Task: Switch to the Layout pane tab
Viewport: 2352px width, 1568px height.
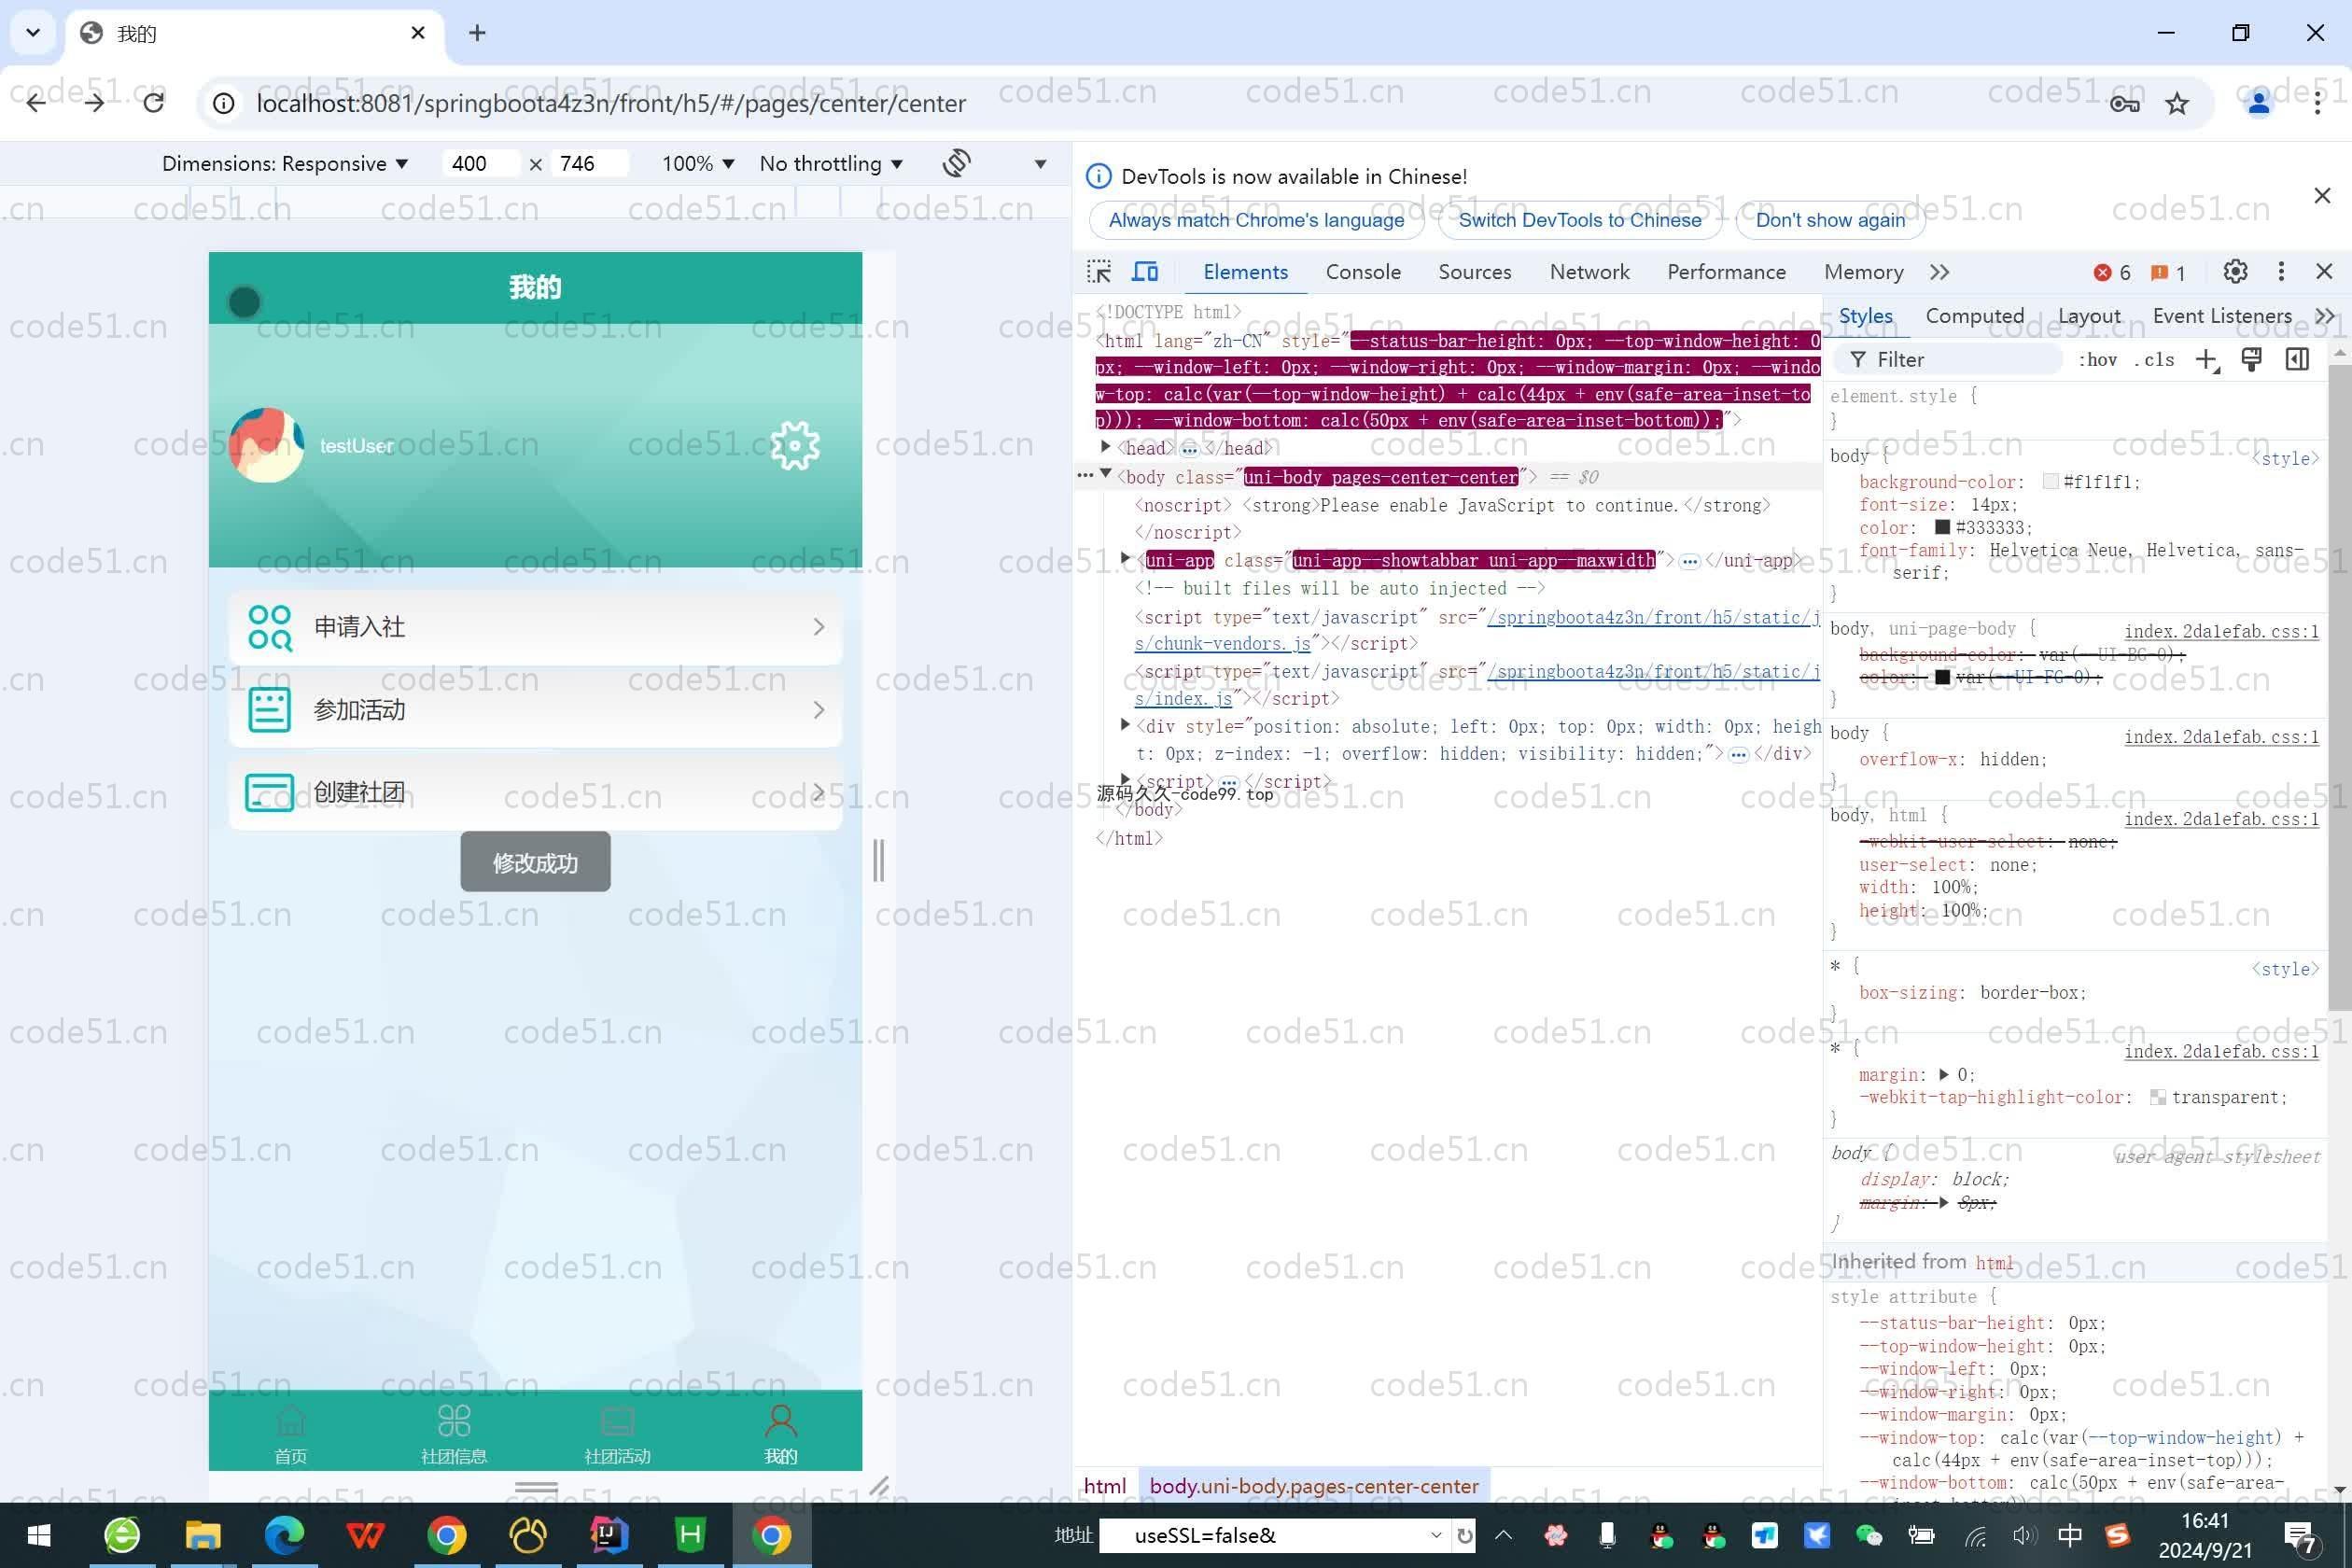Action: 2089,316
